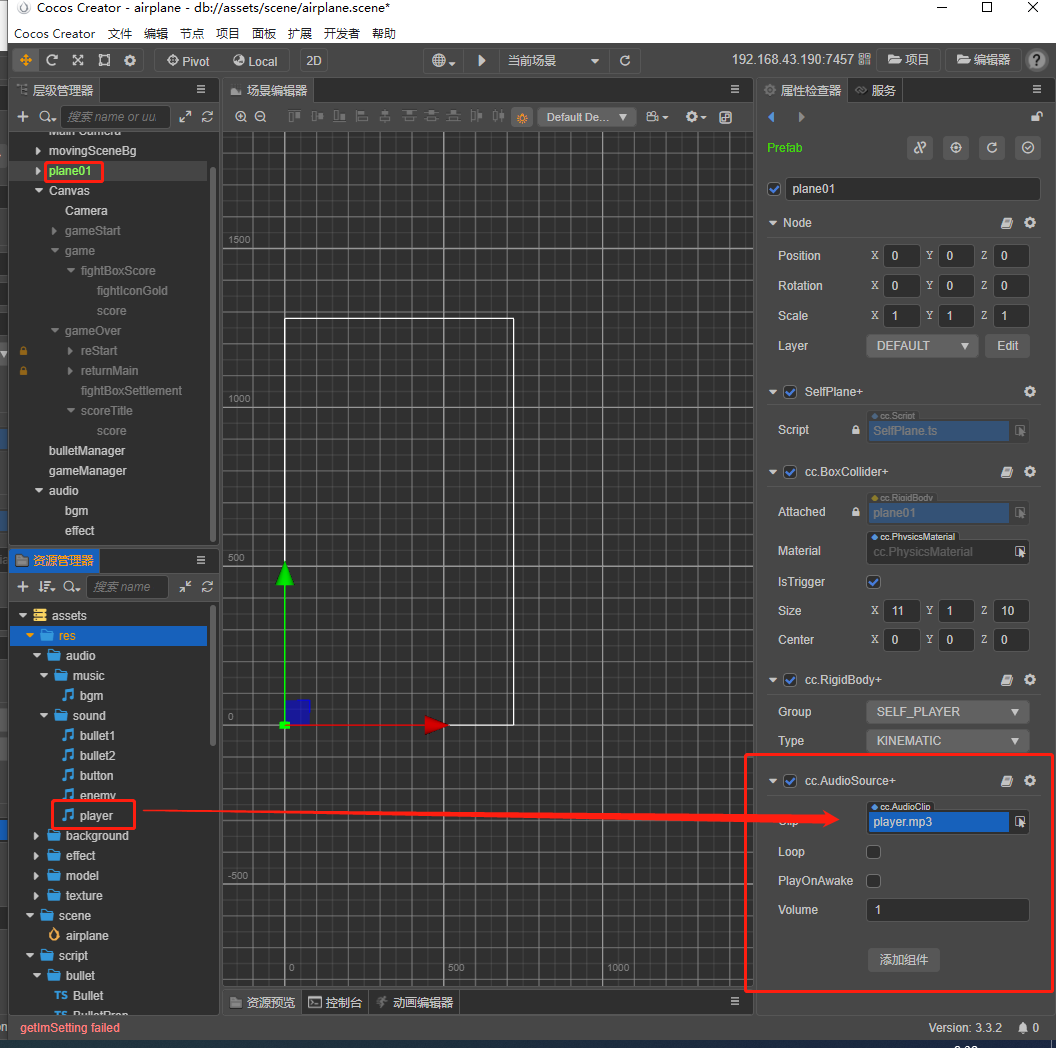Toggle the cc.BoxCollider component checkbox
This screenshot has height=1048, width=1056.
[791, 472]
